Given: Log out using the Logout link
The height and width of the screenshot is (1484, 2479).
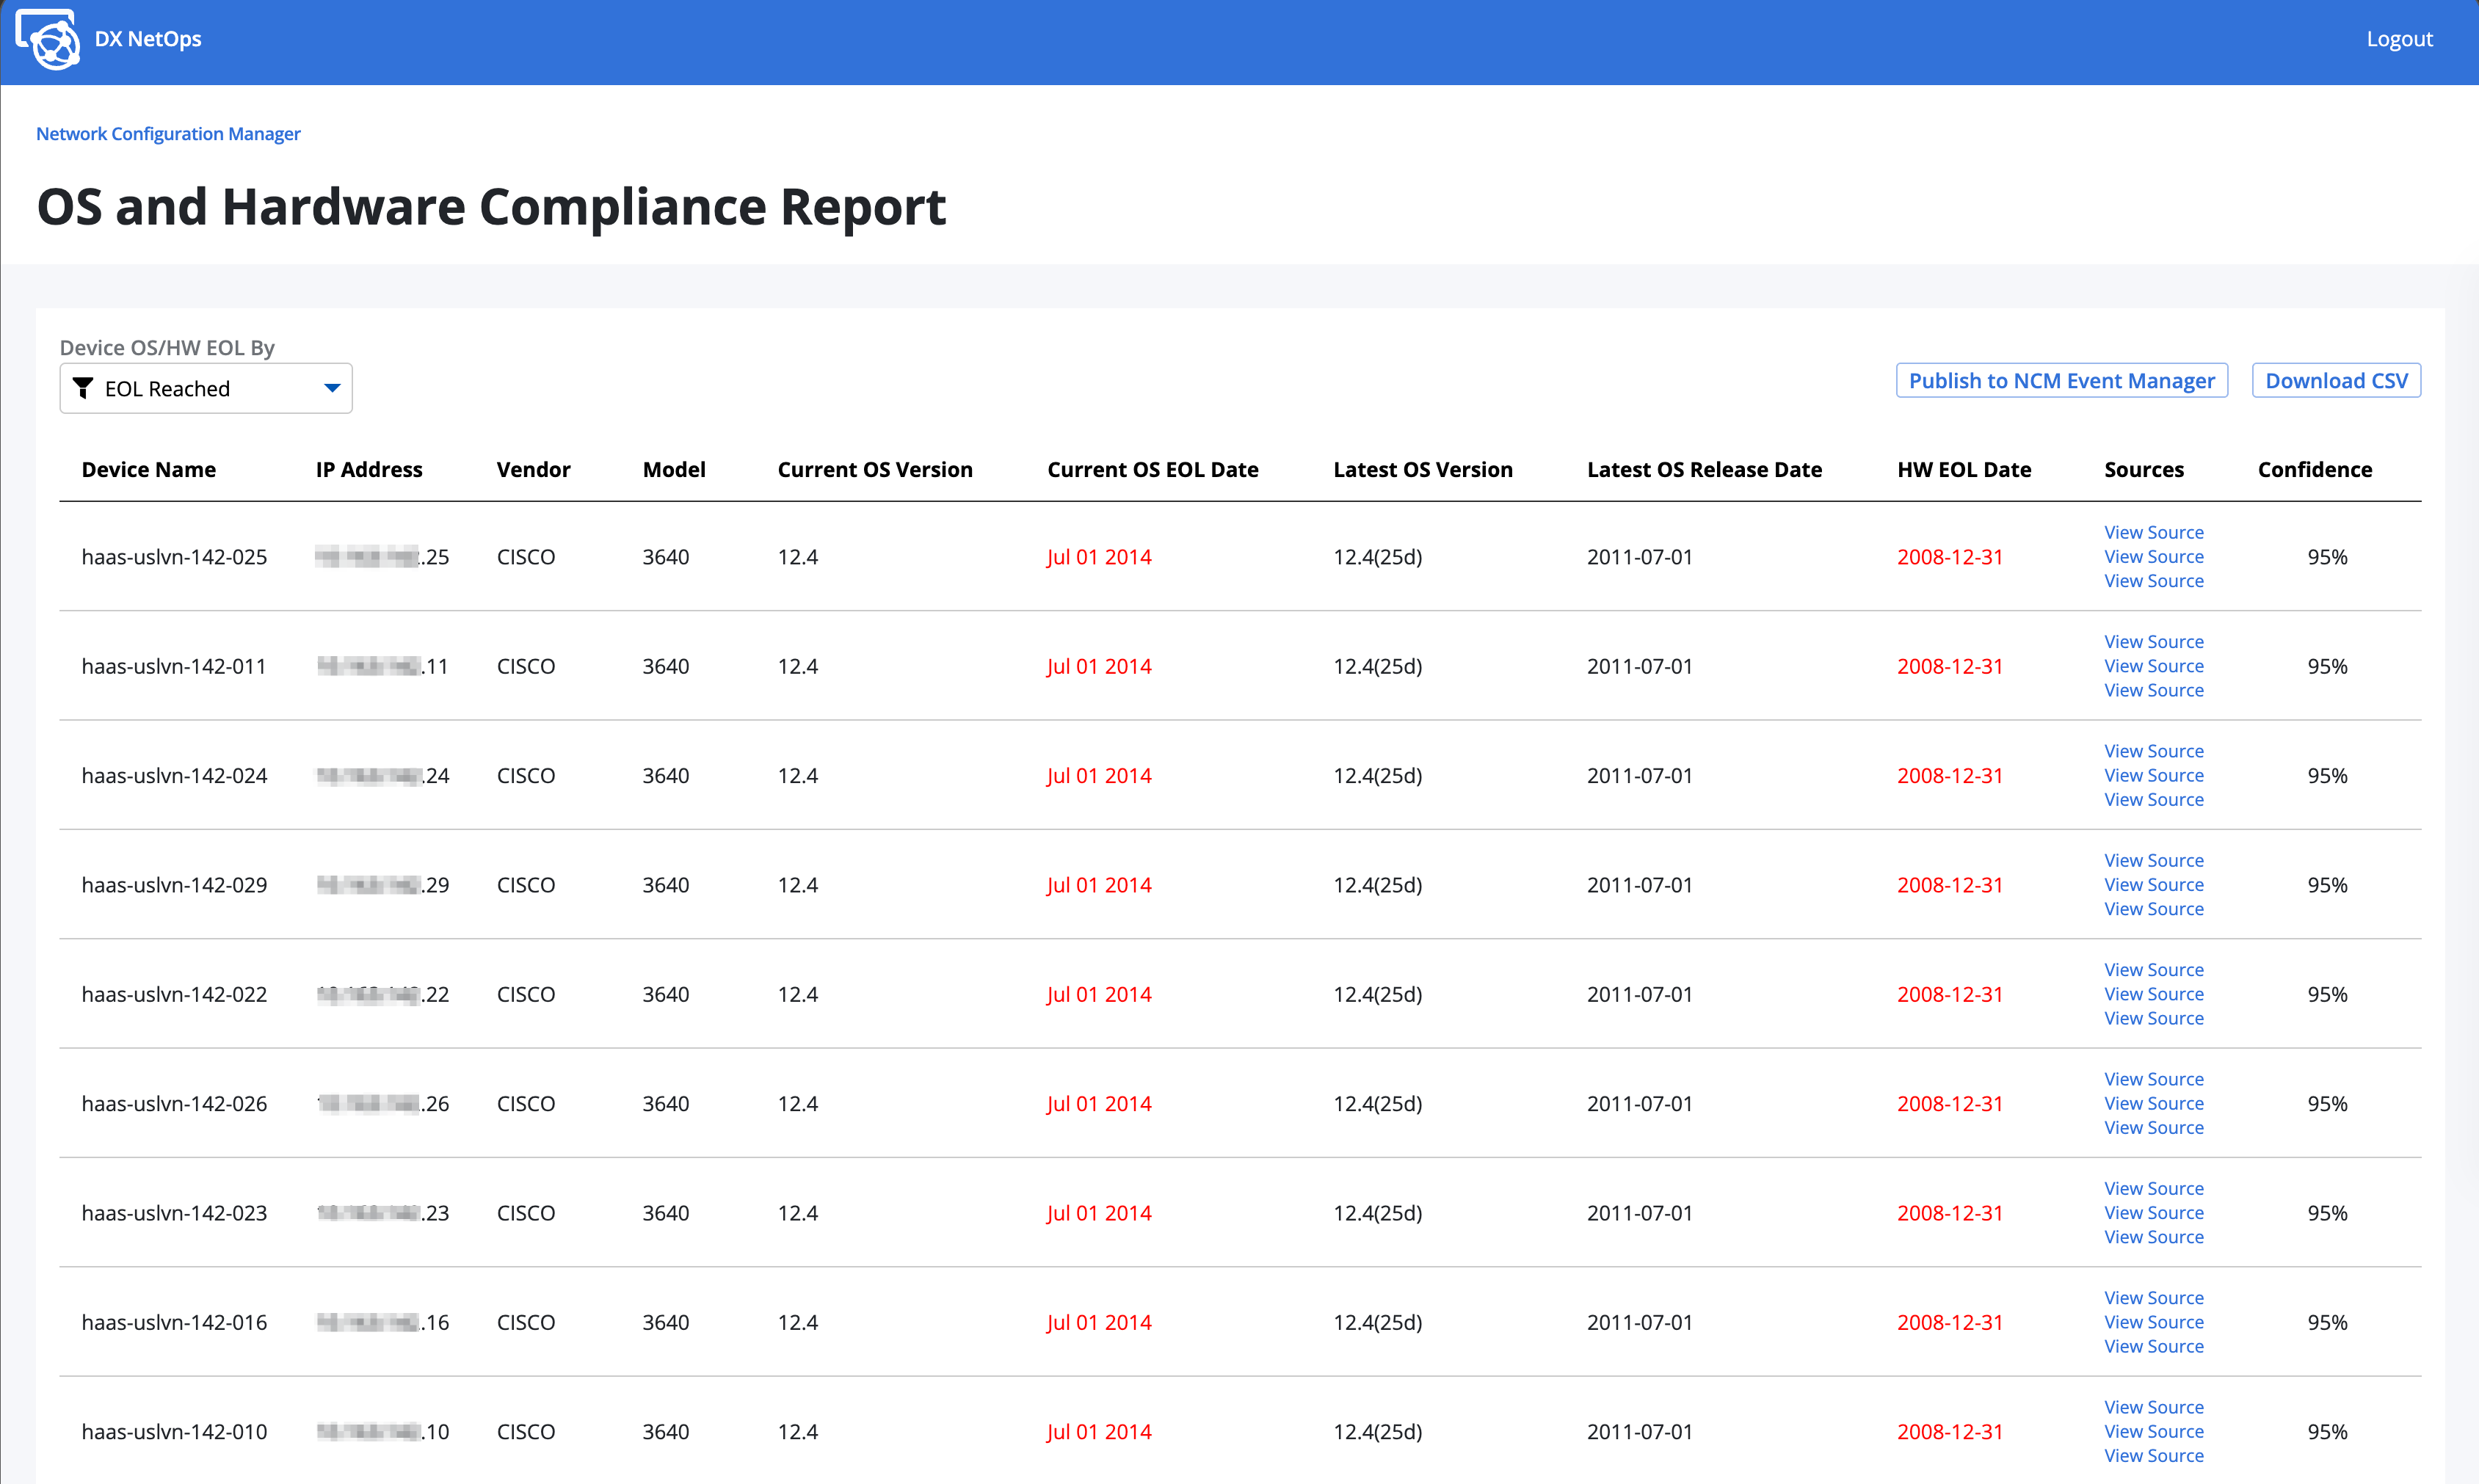Looking at the screenshot, I should pos(2398,39).
